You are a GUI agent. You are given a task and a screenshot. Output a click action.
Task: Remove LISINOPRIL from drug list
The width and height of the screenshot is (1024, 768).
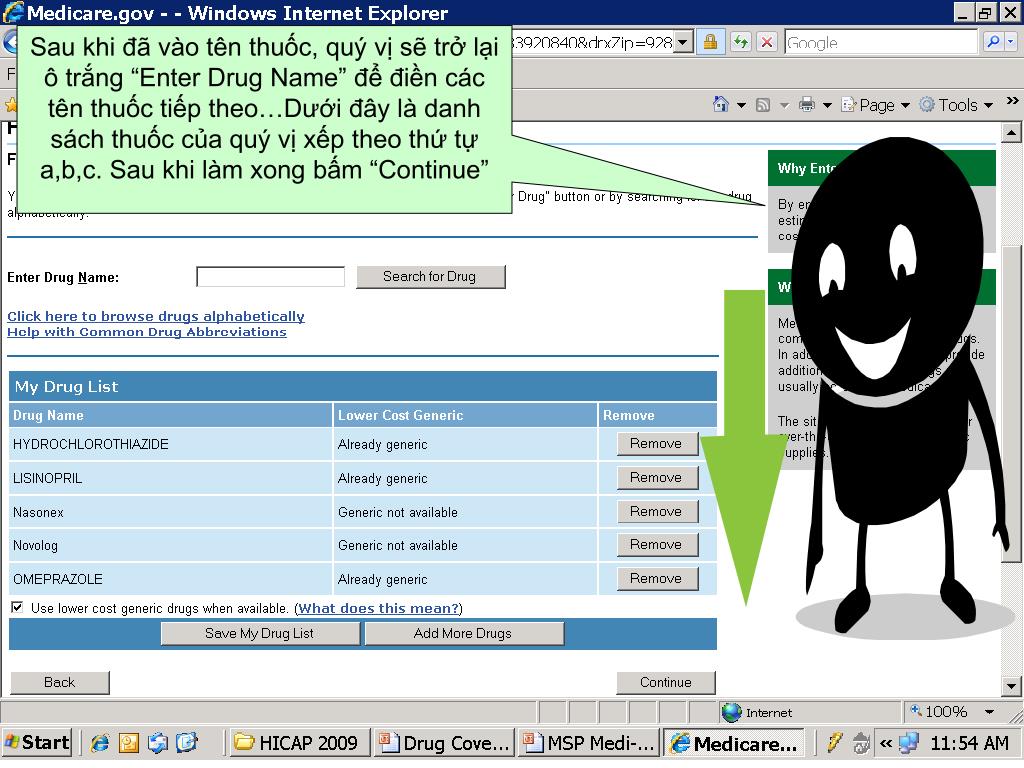(657, 477)
